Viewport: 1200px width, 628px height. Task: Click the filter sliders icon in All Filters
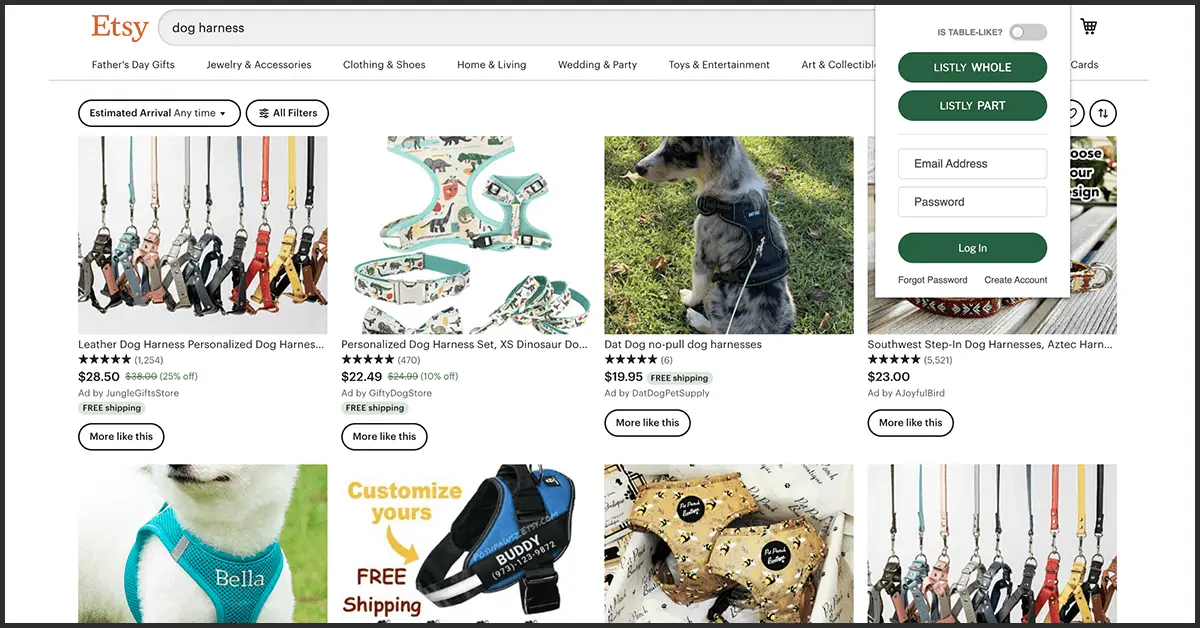[264, 113]
